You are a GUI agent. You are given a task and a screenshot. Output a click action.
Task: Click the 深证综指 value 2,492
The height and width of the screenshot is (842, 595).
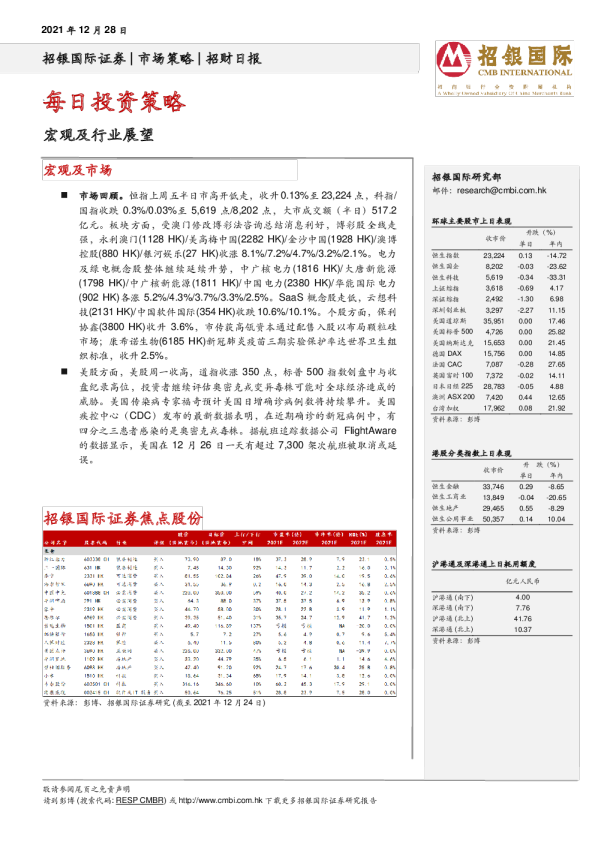pos(494,299)
